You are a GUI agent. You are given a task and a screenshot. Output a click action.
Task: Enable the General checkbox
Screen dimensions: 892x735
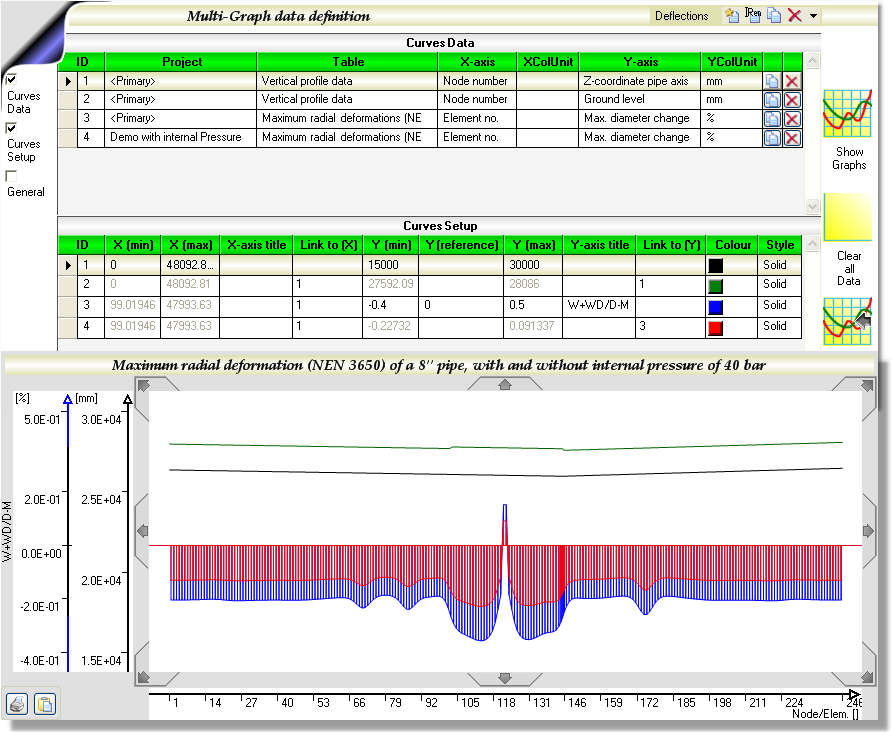pyautogui.click(x=12, y=176)
